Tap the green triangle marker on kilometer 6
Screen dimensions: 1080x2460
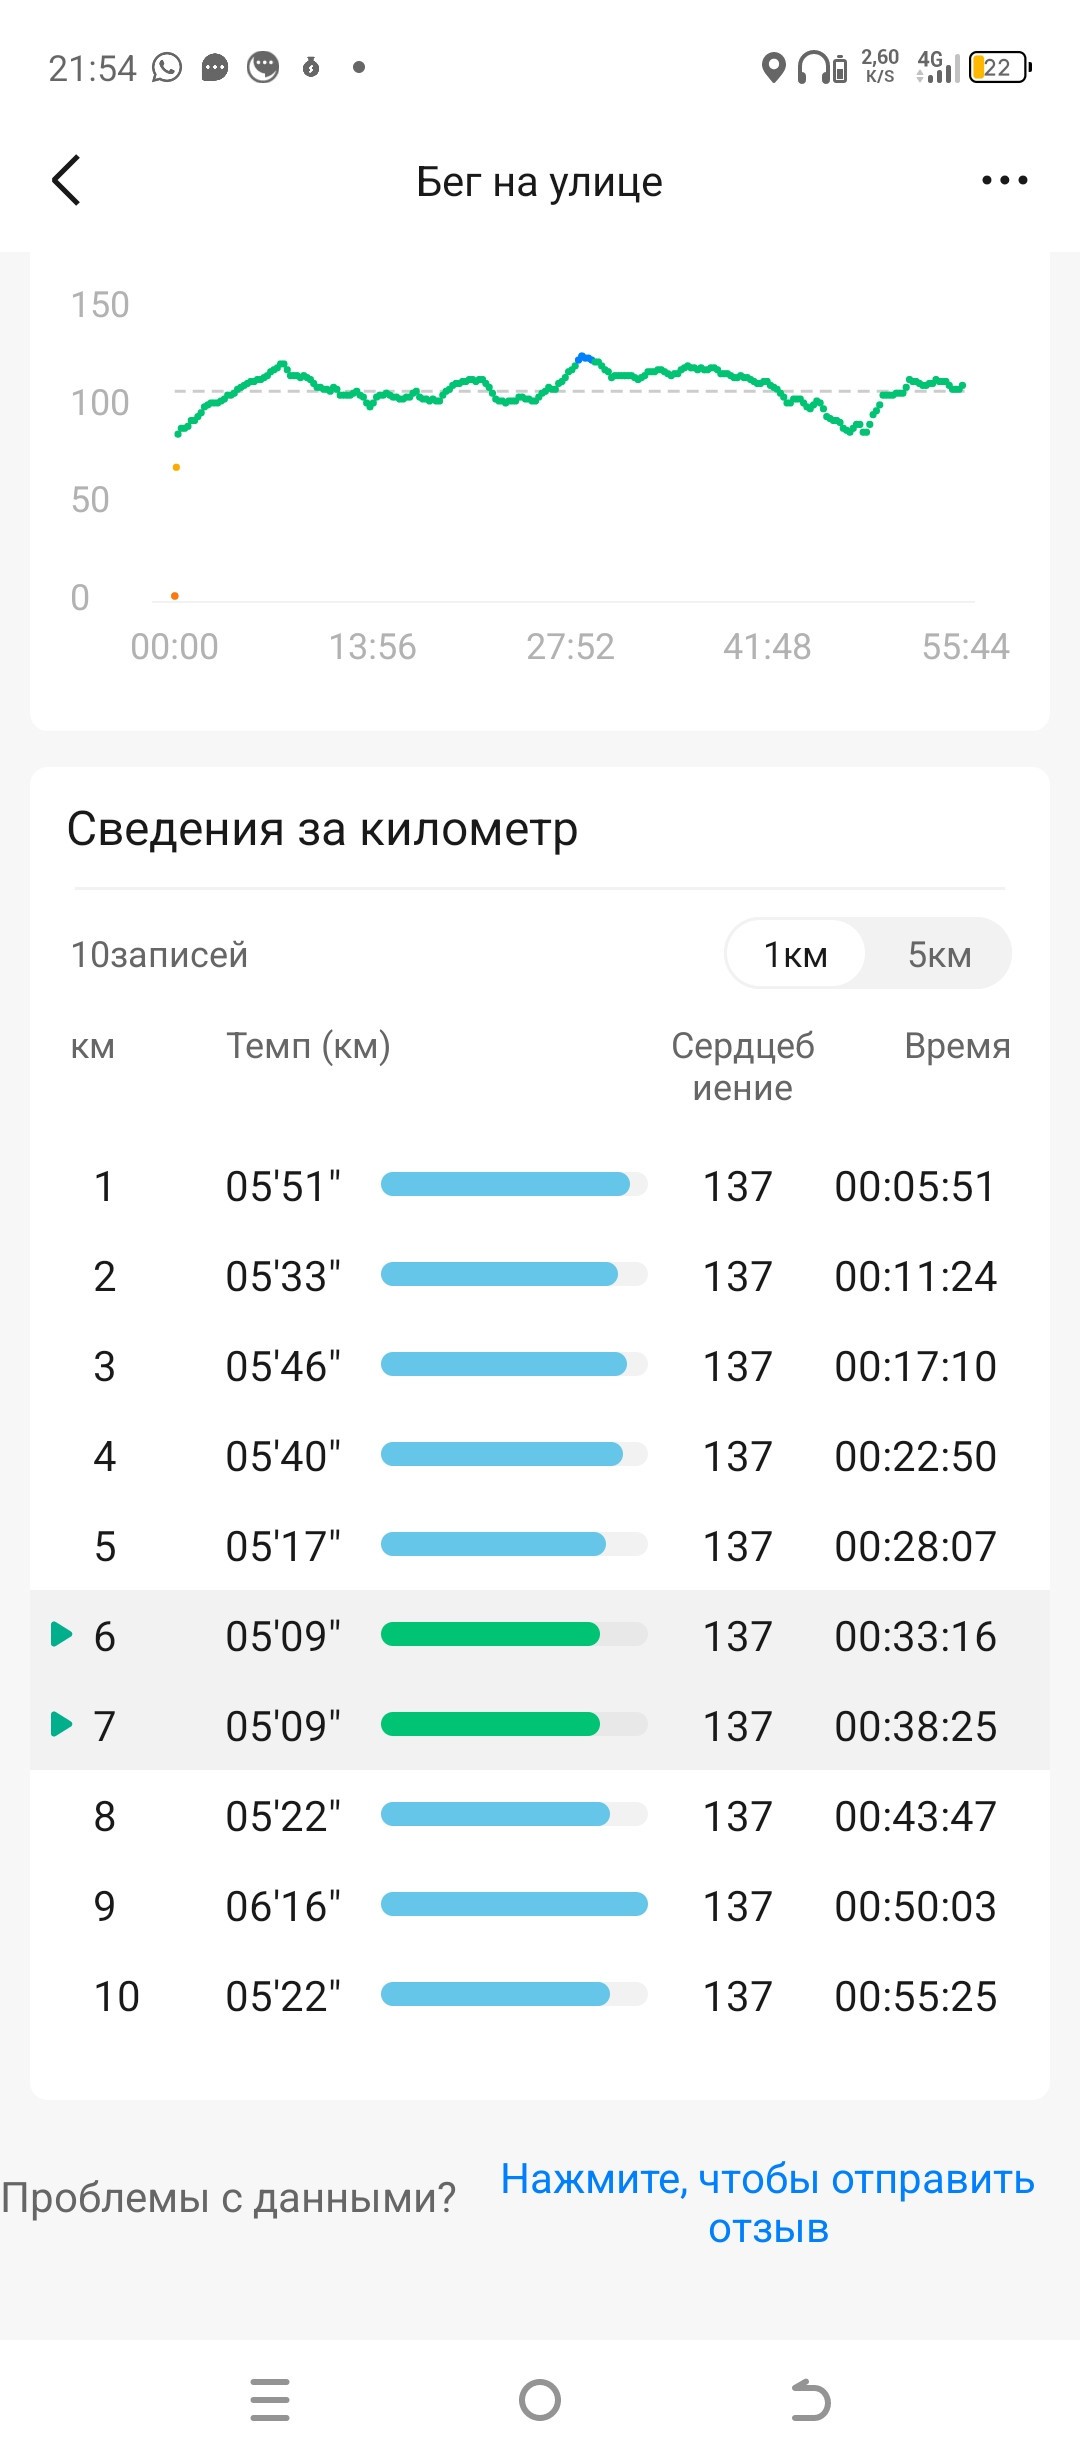coord(62,1634)
